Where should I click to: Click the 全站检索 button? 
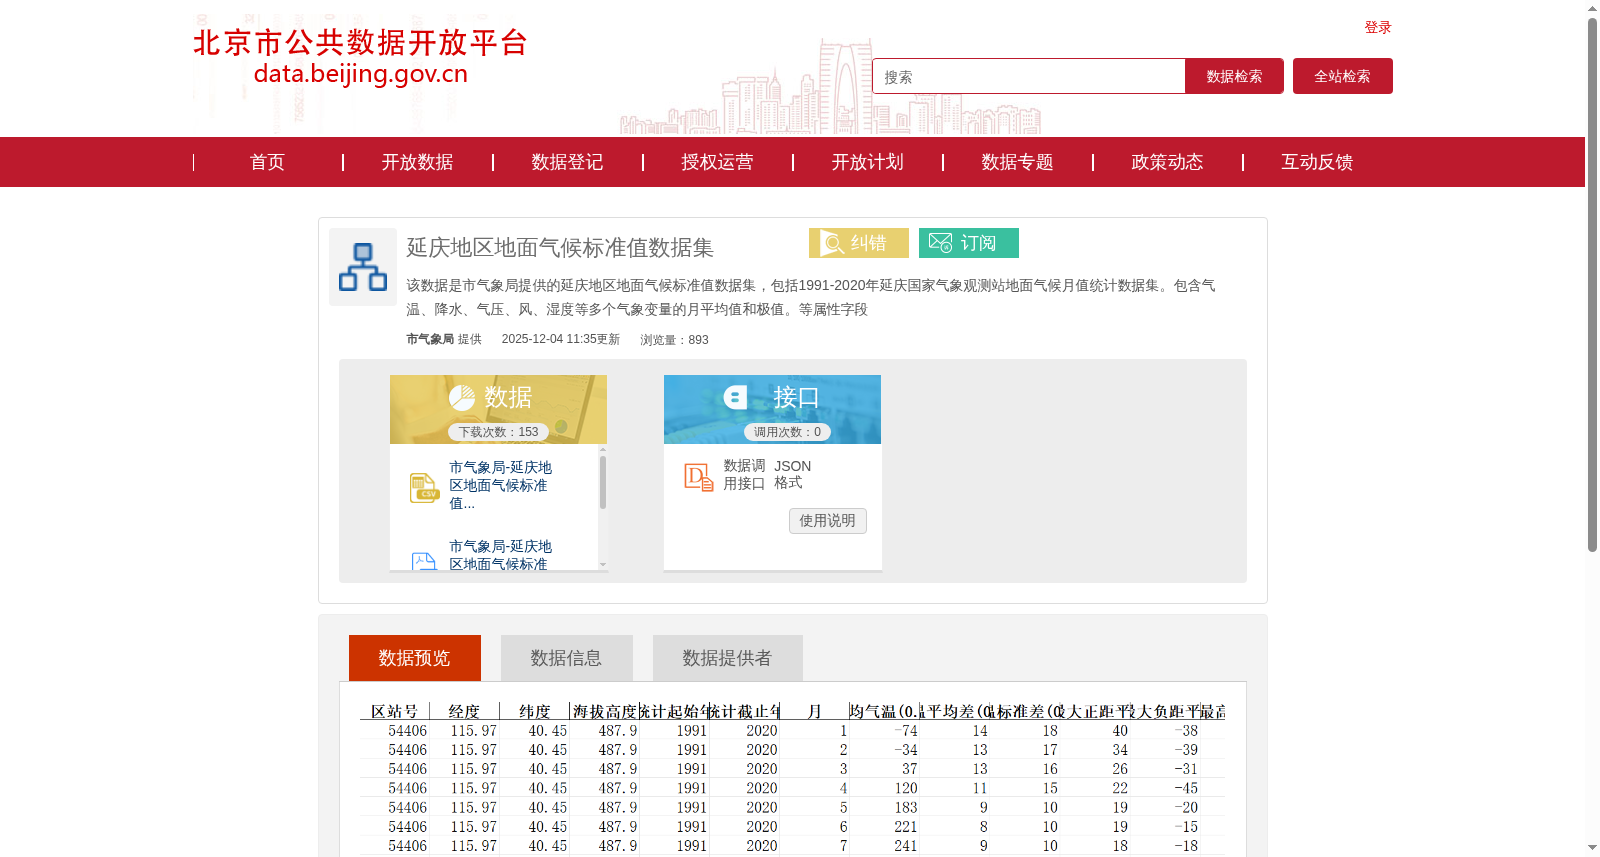pos(1343,76)
